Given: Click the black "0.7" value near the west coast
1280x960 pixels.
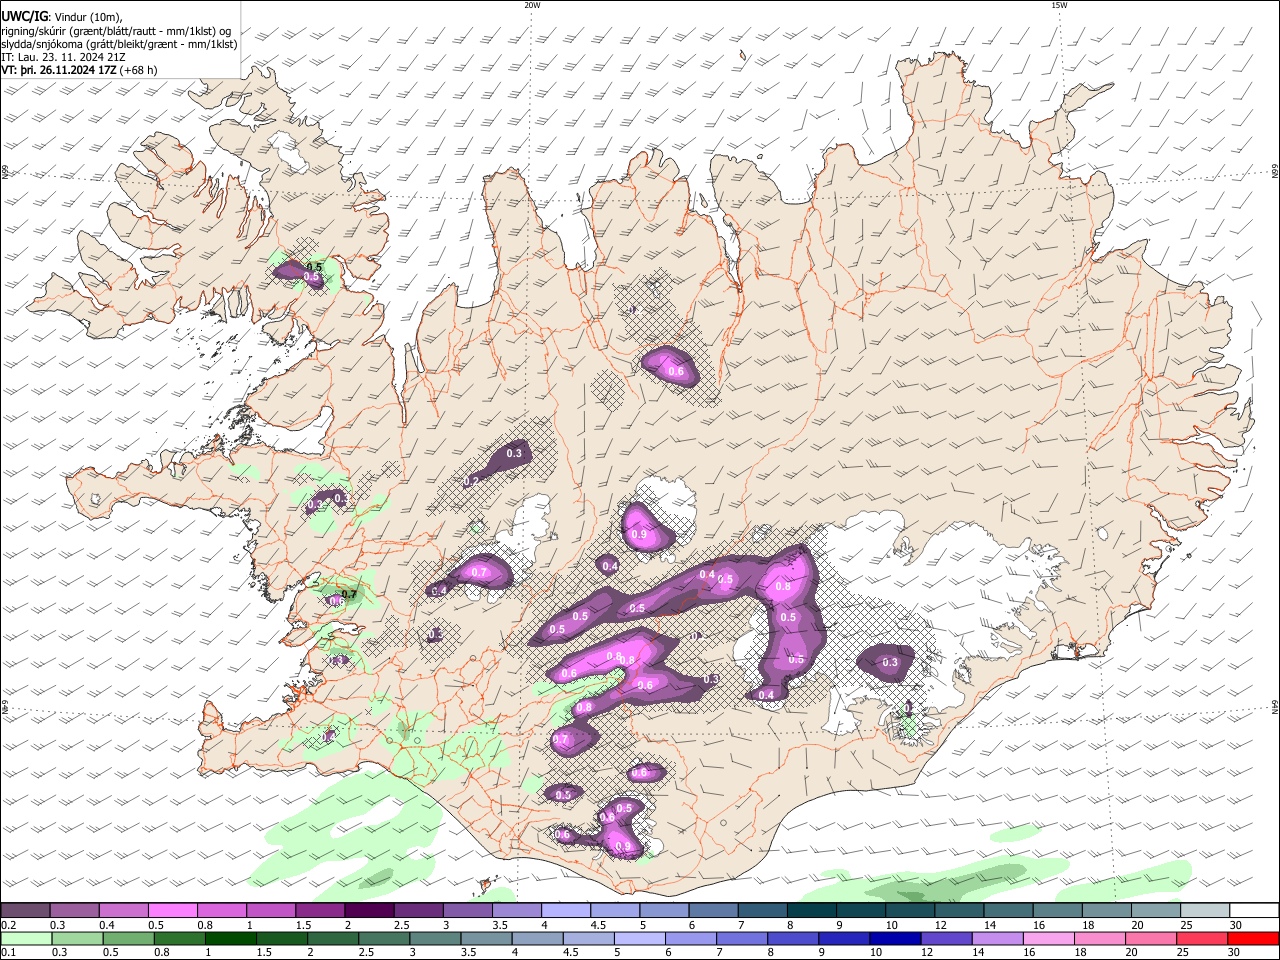Looking at the screenshot, I should (349, 594).
